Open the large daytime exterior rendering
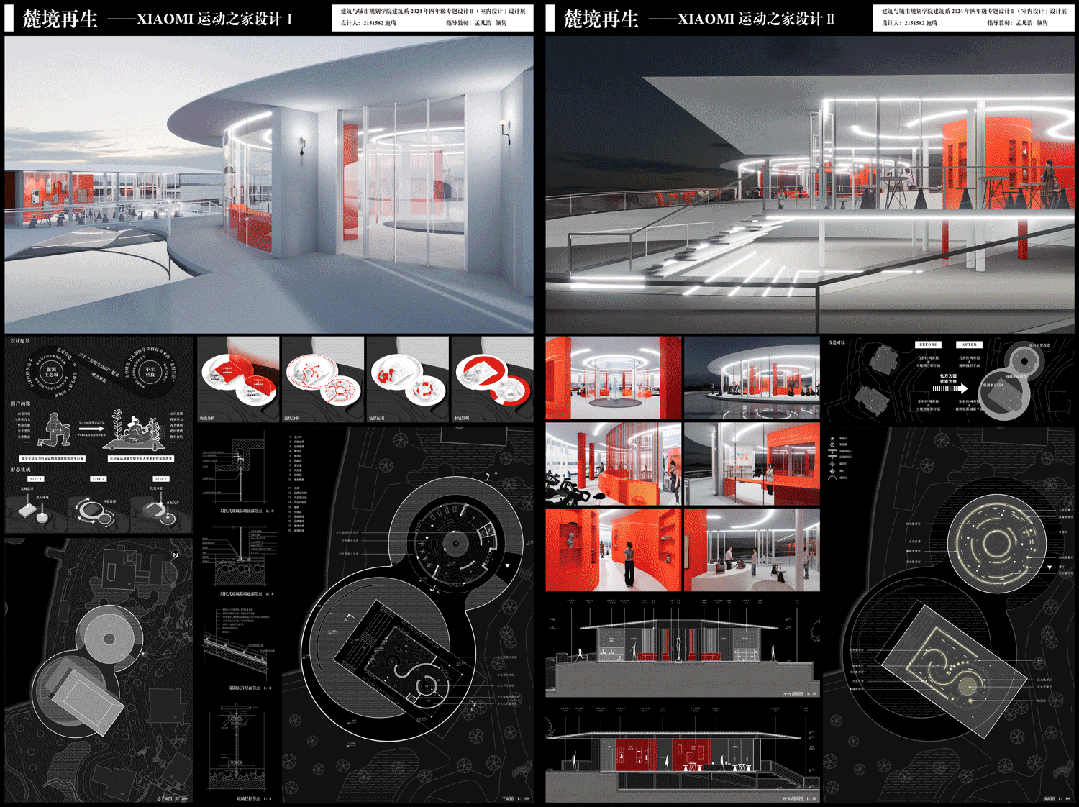Viewport: 1079px width, 807px height. click(x=269, y=184)
